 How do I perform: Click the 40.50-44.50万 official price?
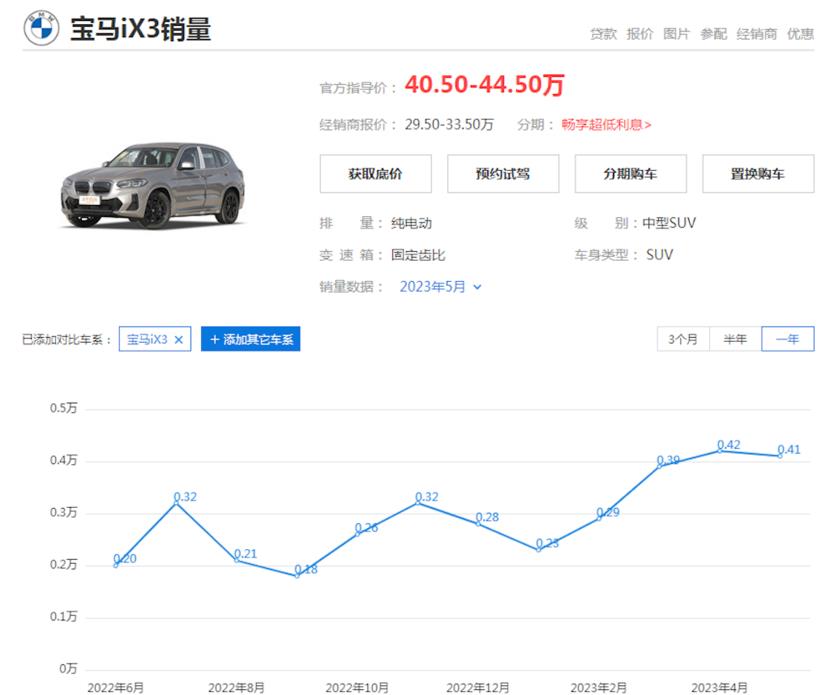tap(484, 85)
